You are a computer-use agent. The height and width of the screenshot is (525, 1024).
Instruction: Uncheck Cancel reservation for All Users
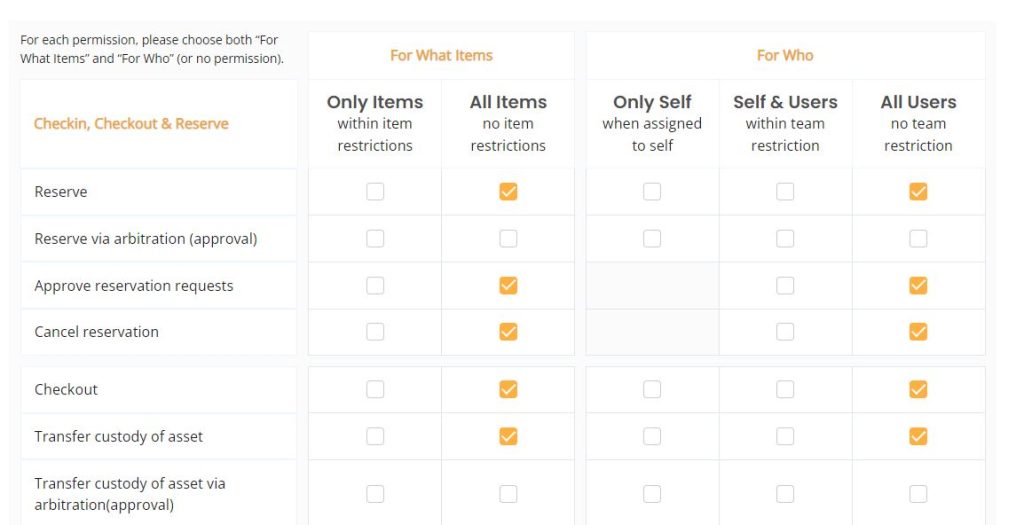click(918, 332)
